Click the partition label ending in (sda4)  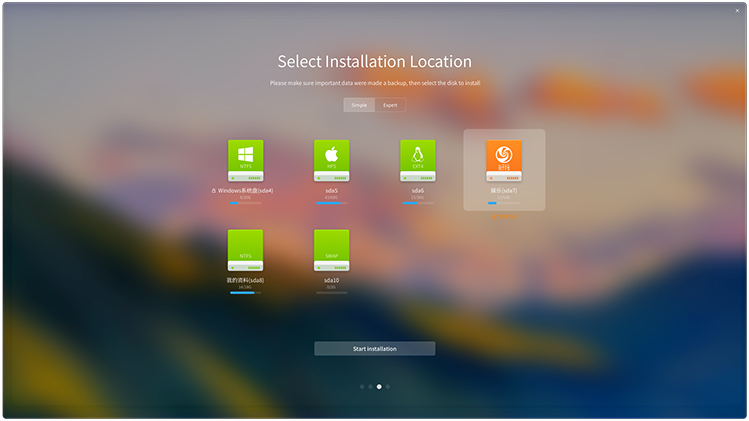click(x=246, y=190)
